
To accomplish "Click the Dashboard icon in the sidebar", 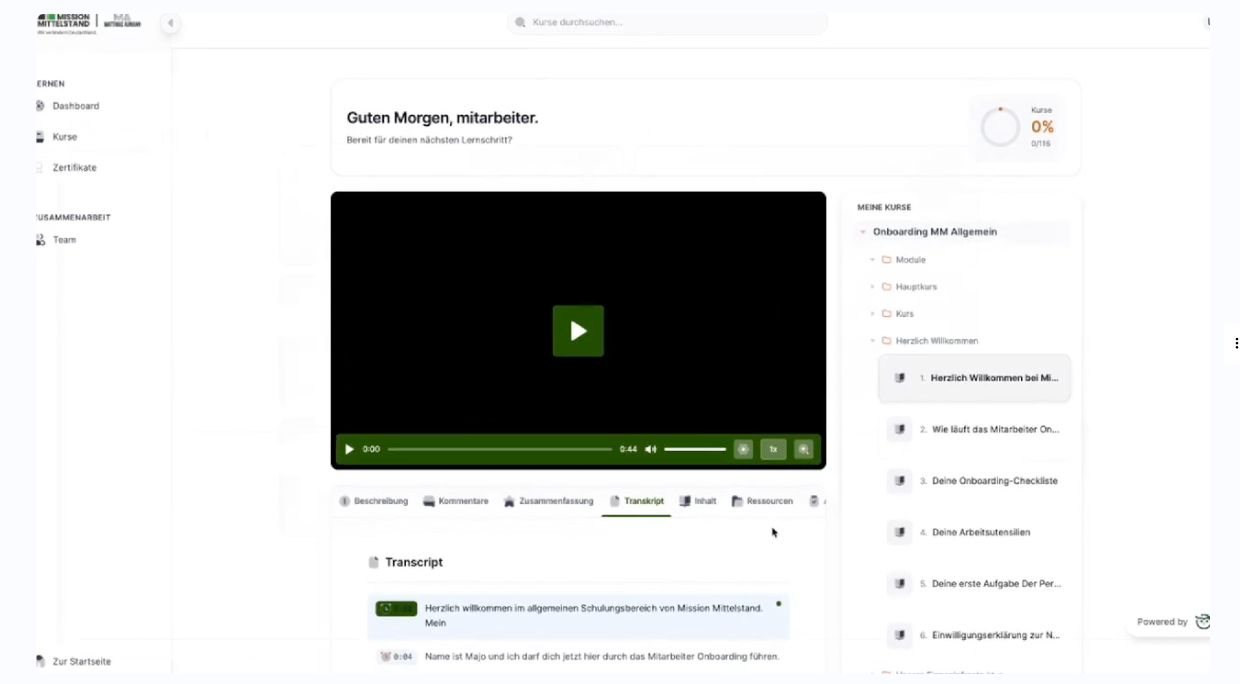I will (x=40, y=106).
